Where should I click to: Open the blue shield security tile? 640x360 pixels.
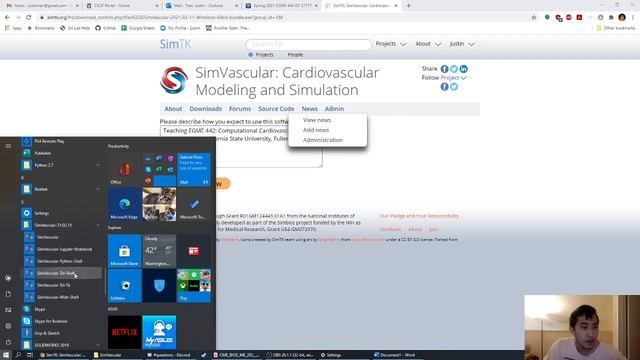(x=159, y=286)
